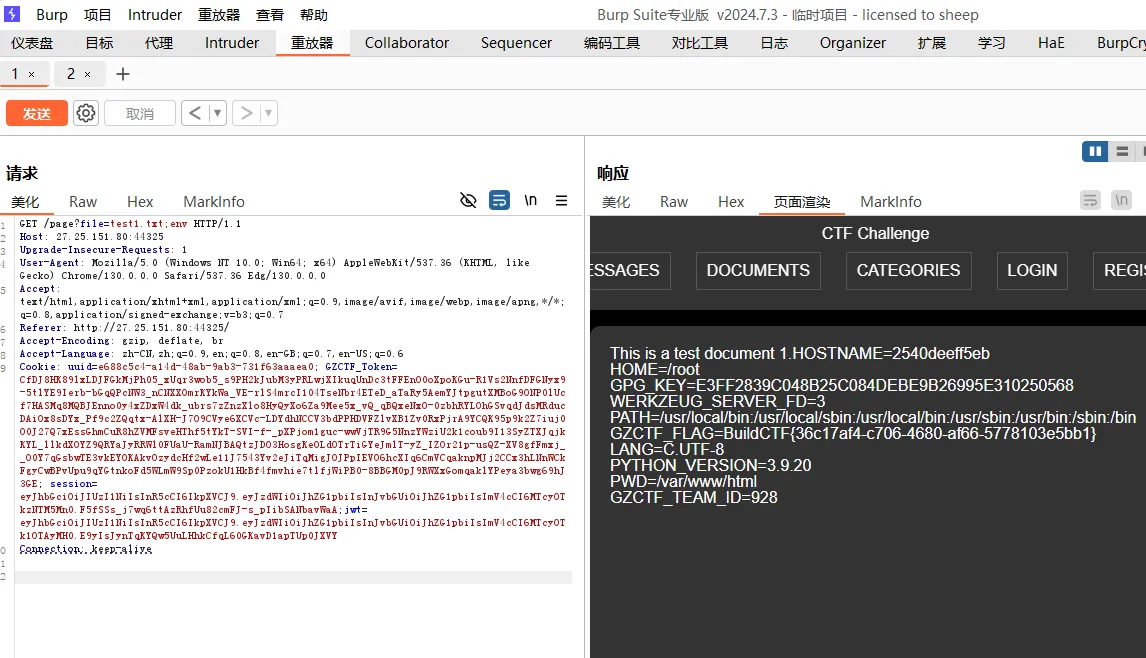Image resolution: width=1146 pixels, height=658 pixels.
Task: Switch to HaE extension tab
Action: tap(1051, 43)
